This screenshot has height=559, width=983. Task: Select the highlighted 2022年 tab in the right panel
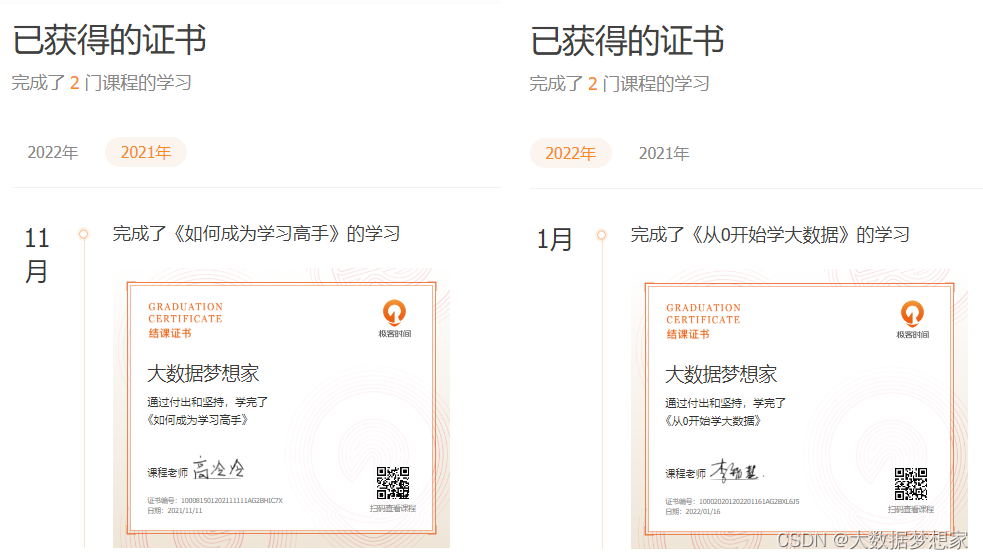[x=570, y=153]
